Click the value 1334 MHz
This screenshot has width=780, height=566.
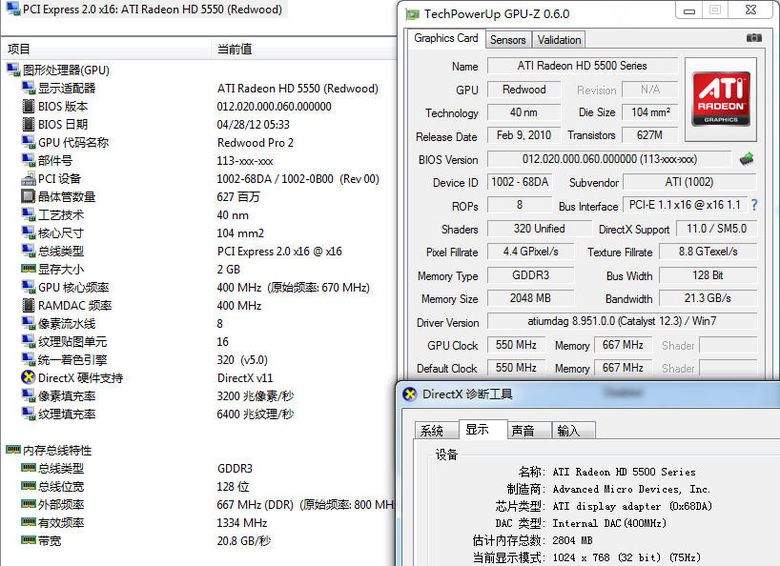click(242, 523)
